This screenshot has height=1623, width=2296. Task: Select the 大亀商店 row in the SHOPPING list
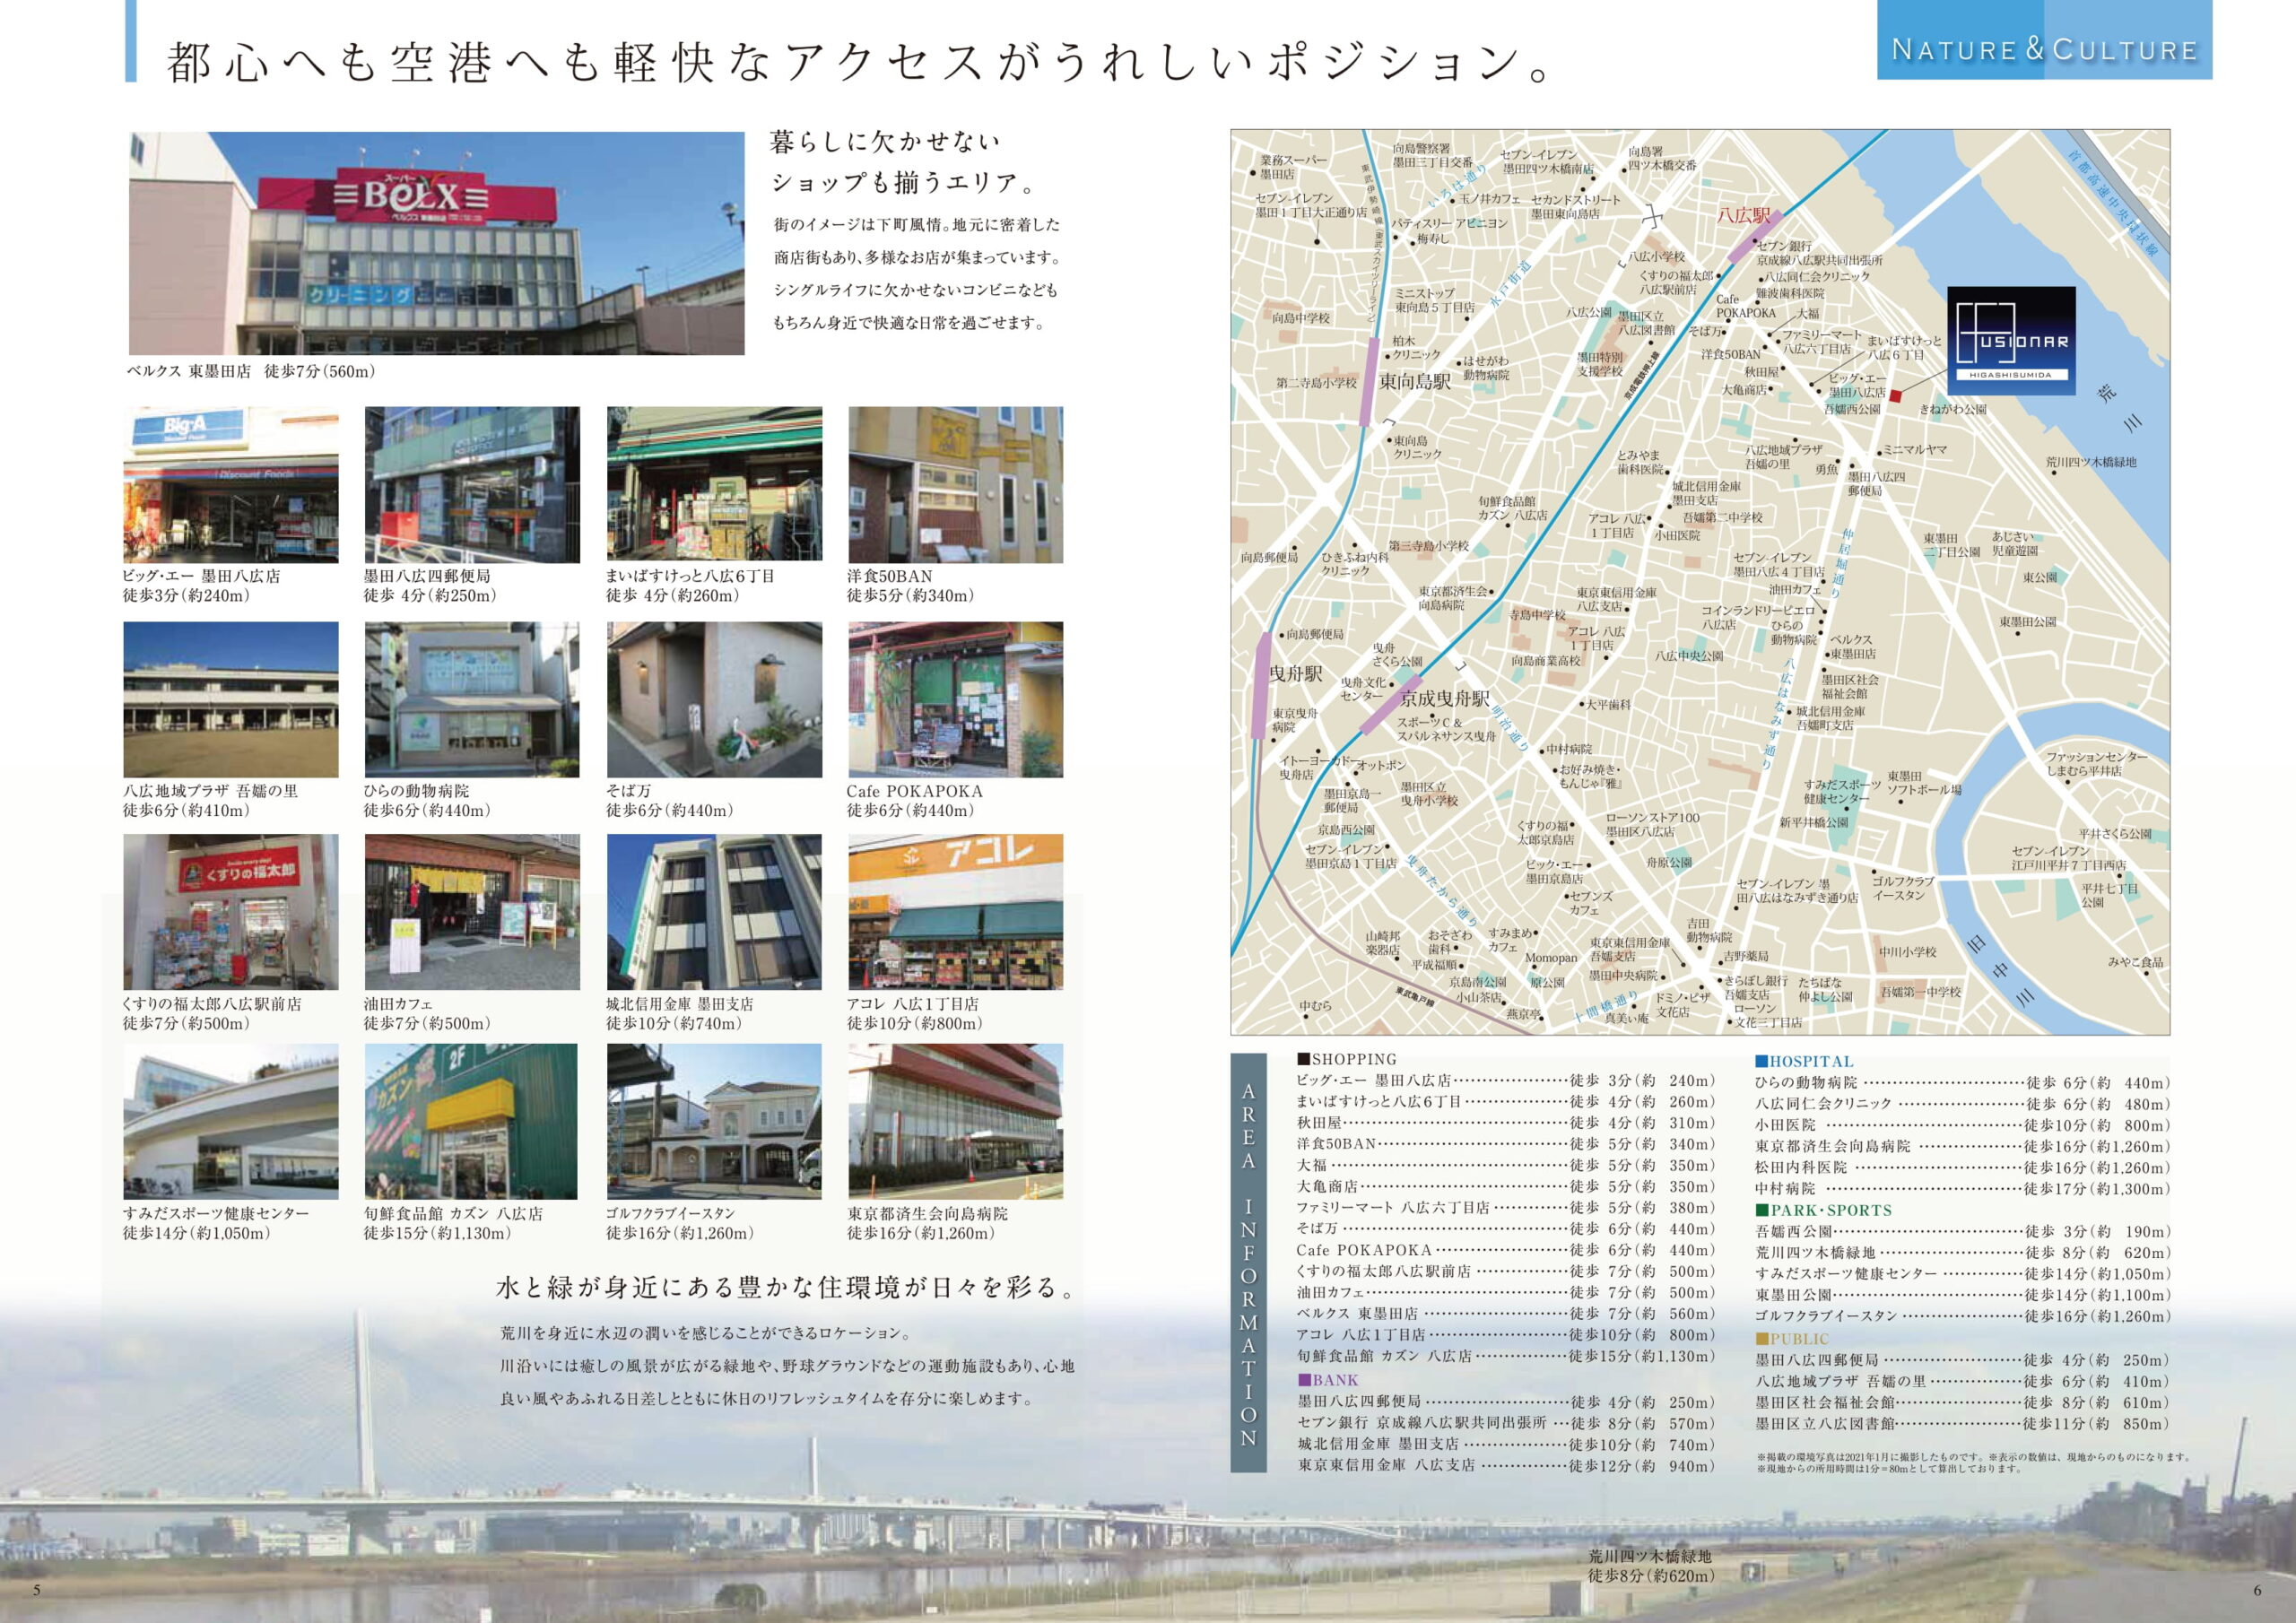point(1505,1186)
